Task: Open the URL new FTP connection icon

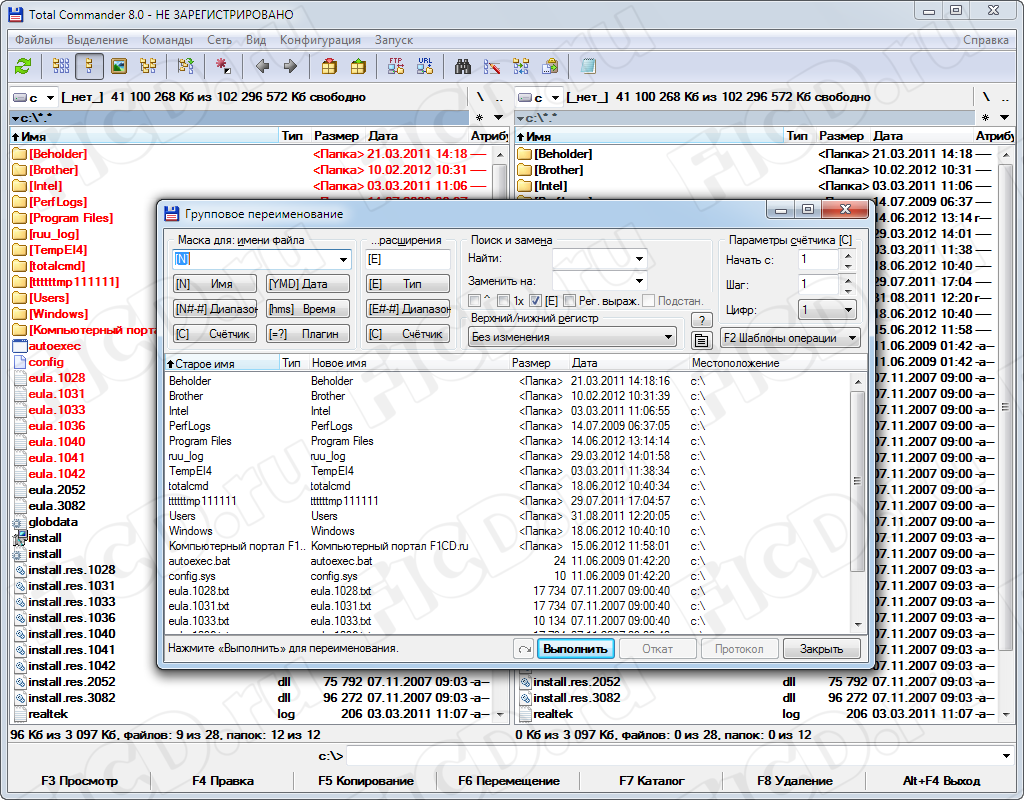Action: point(425,66)
